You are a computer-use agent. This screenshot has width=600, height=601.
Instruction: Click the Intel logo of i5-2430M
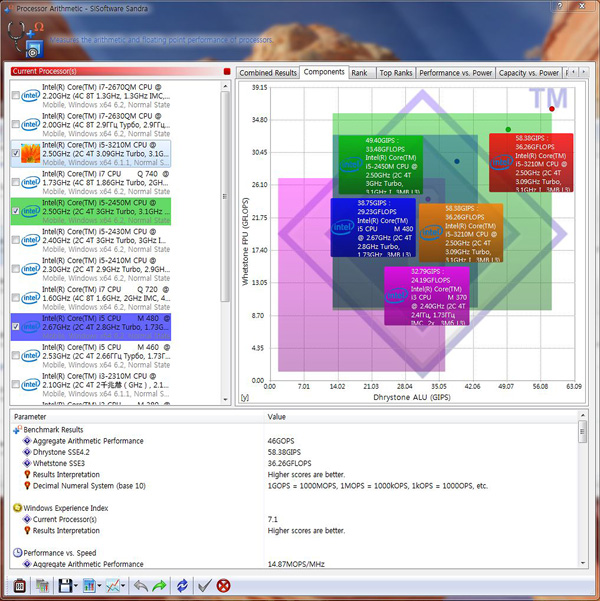(31, 240)
